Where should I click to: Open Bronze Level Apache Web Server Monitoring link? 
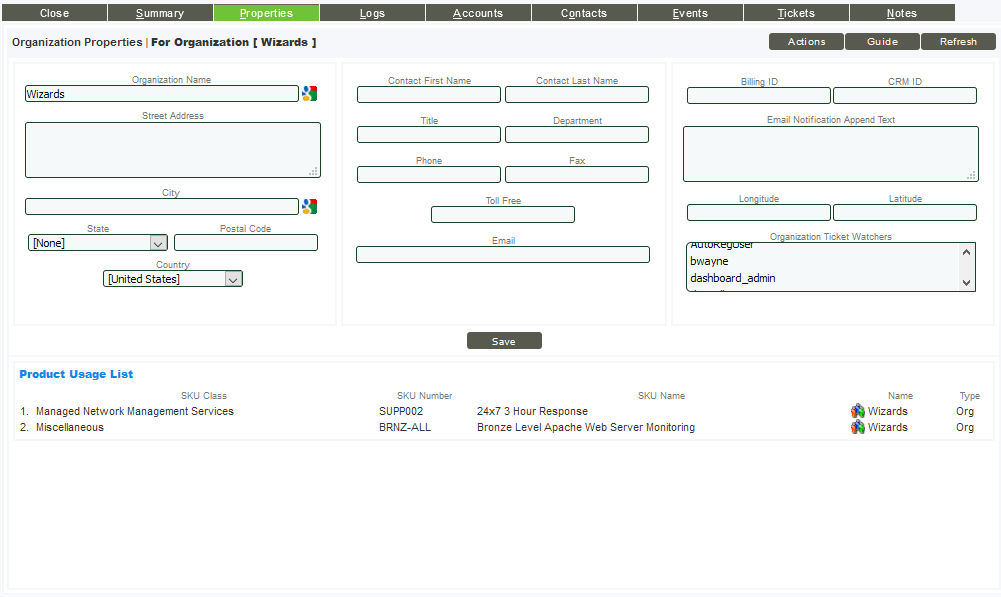[x=586, y=427]
